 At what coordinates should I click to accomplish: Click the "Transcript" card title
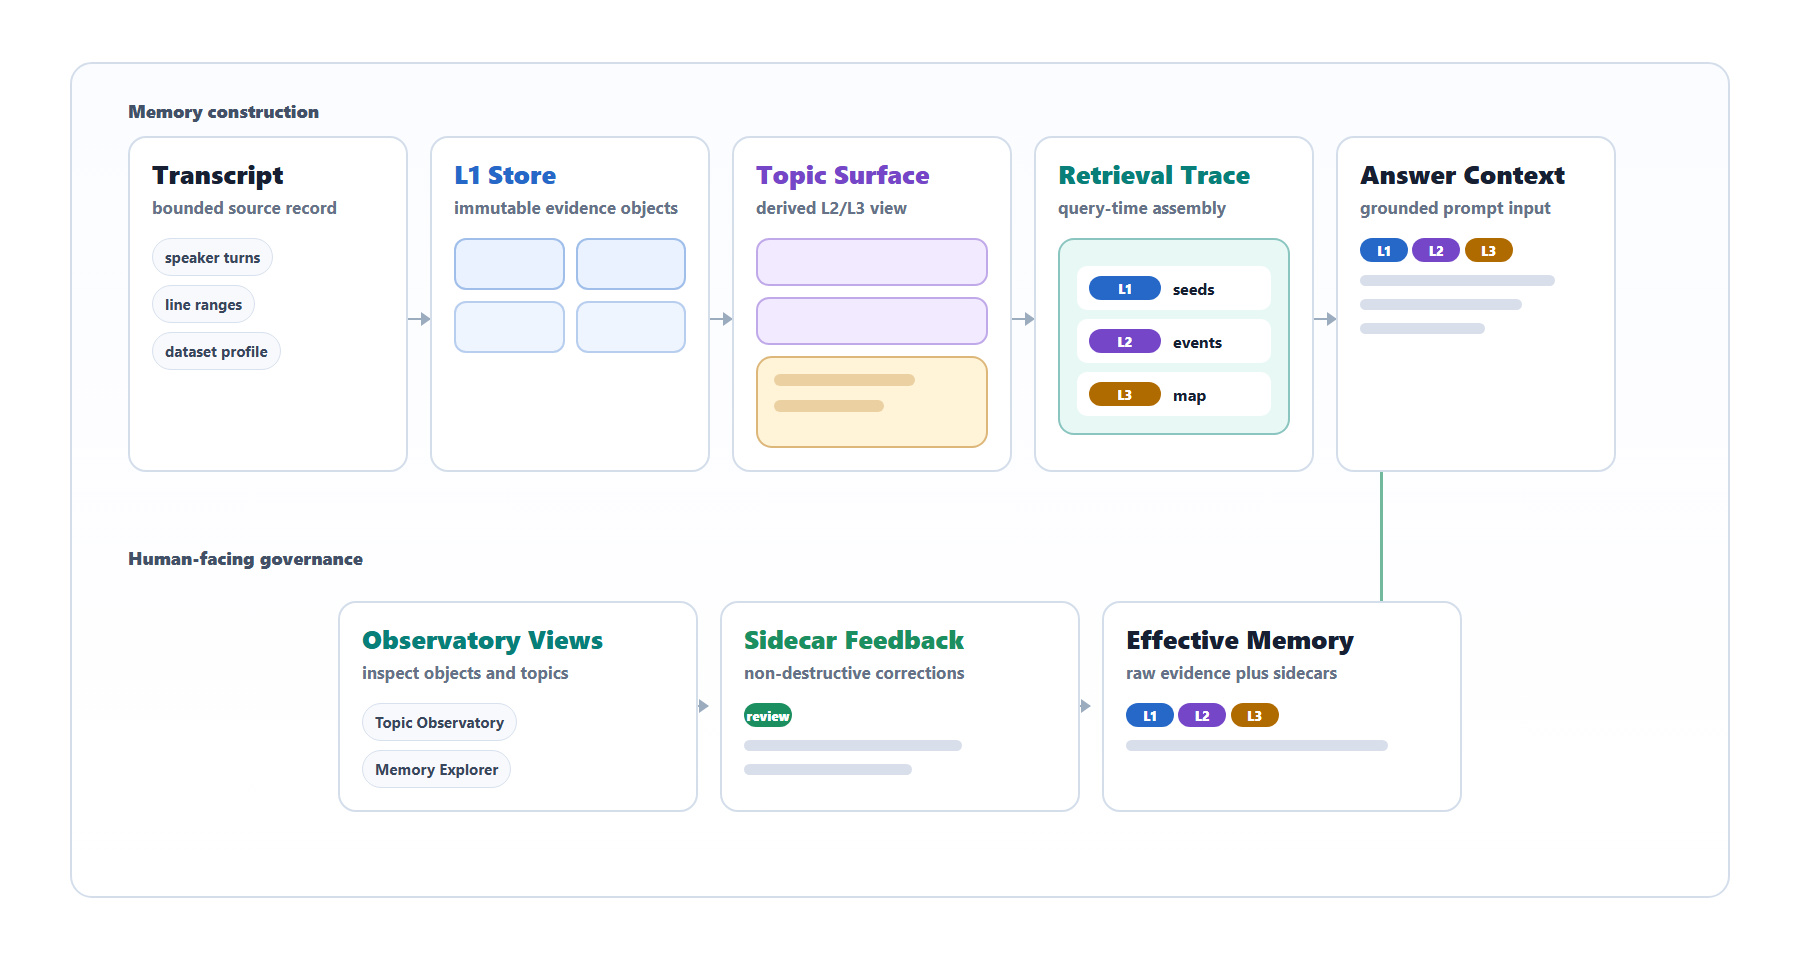(x=218, y=175)
